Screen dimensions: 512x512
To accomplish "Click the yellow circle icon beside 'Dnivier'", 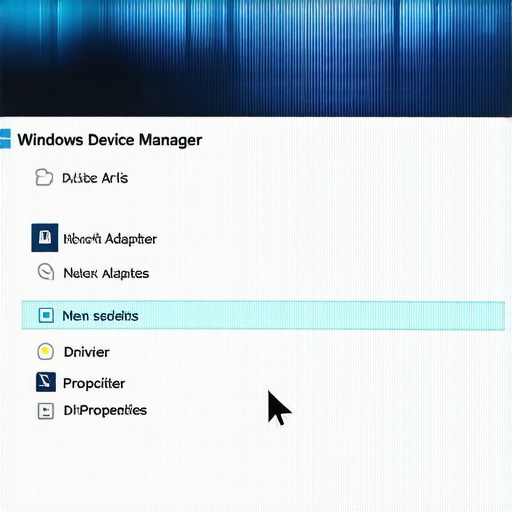I will [x=45, y=351].
